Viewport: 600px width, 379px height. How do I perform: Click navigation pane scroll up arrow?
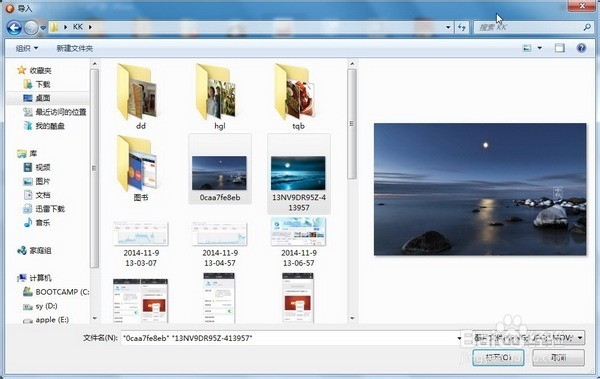[x=95, y=63]
